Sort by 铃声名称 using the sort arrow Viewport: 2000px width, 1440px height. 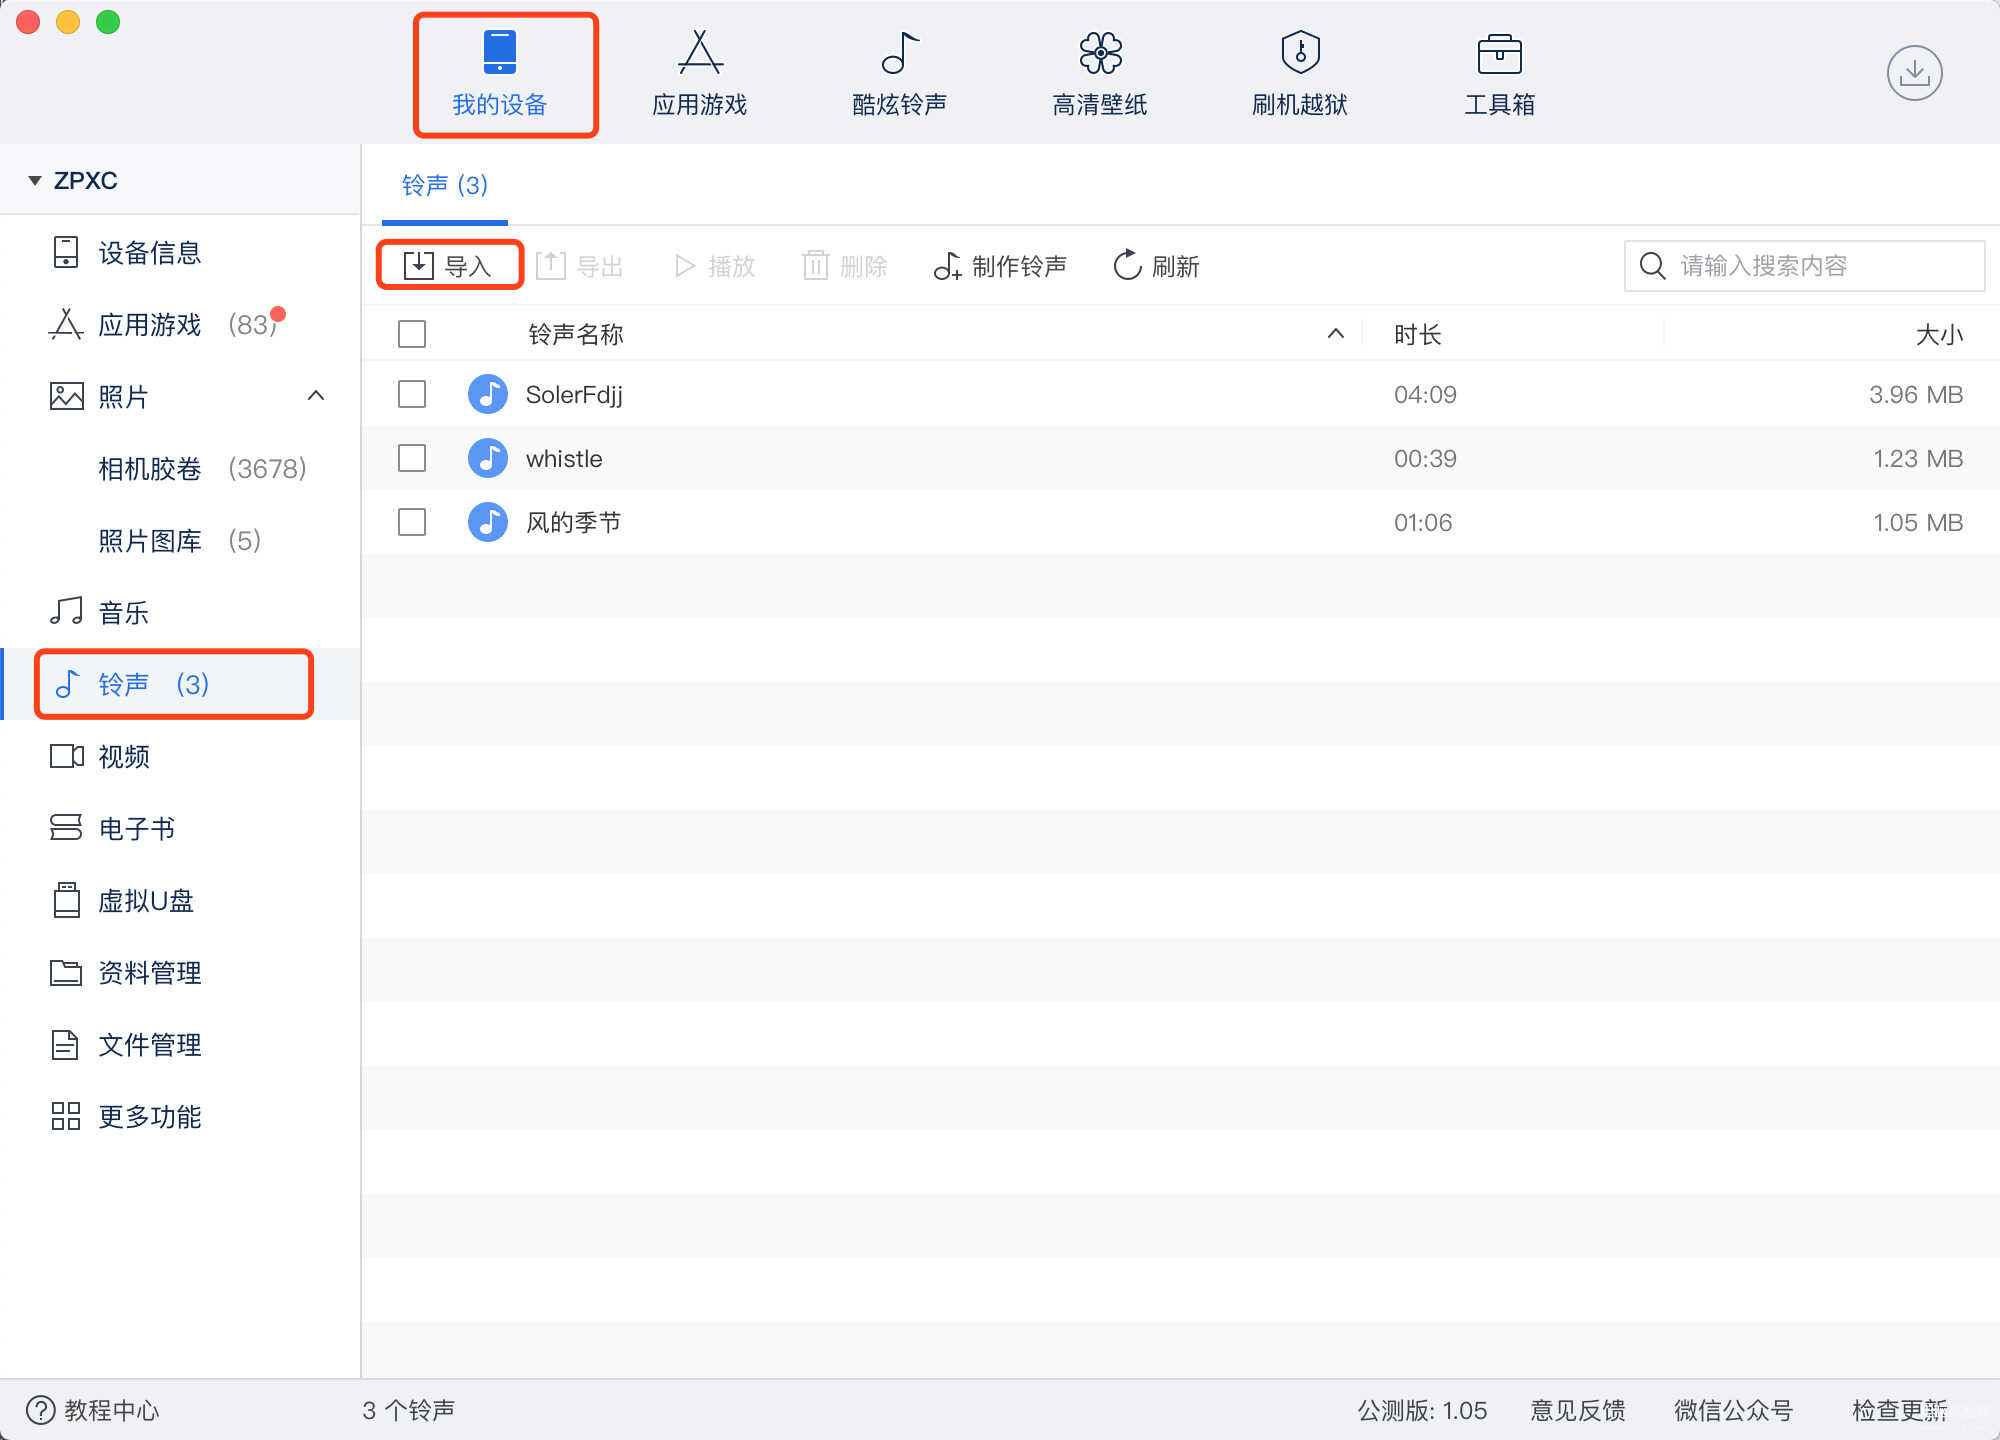click(1335, 334)
